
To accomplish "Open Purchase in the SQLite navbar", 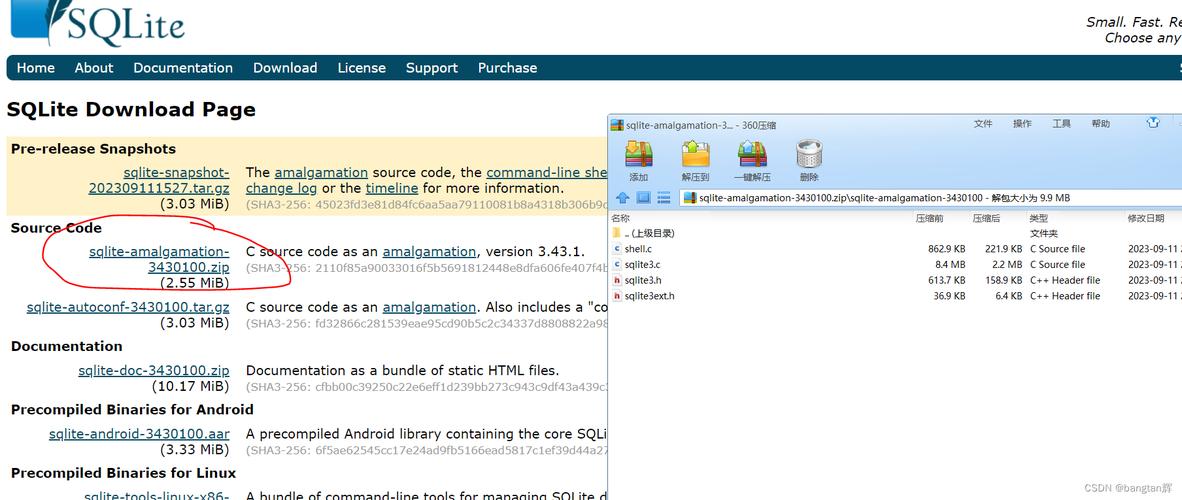I will 507,68.
